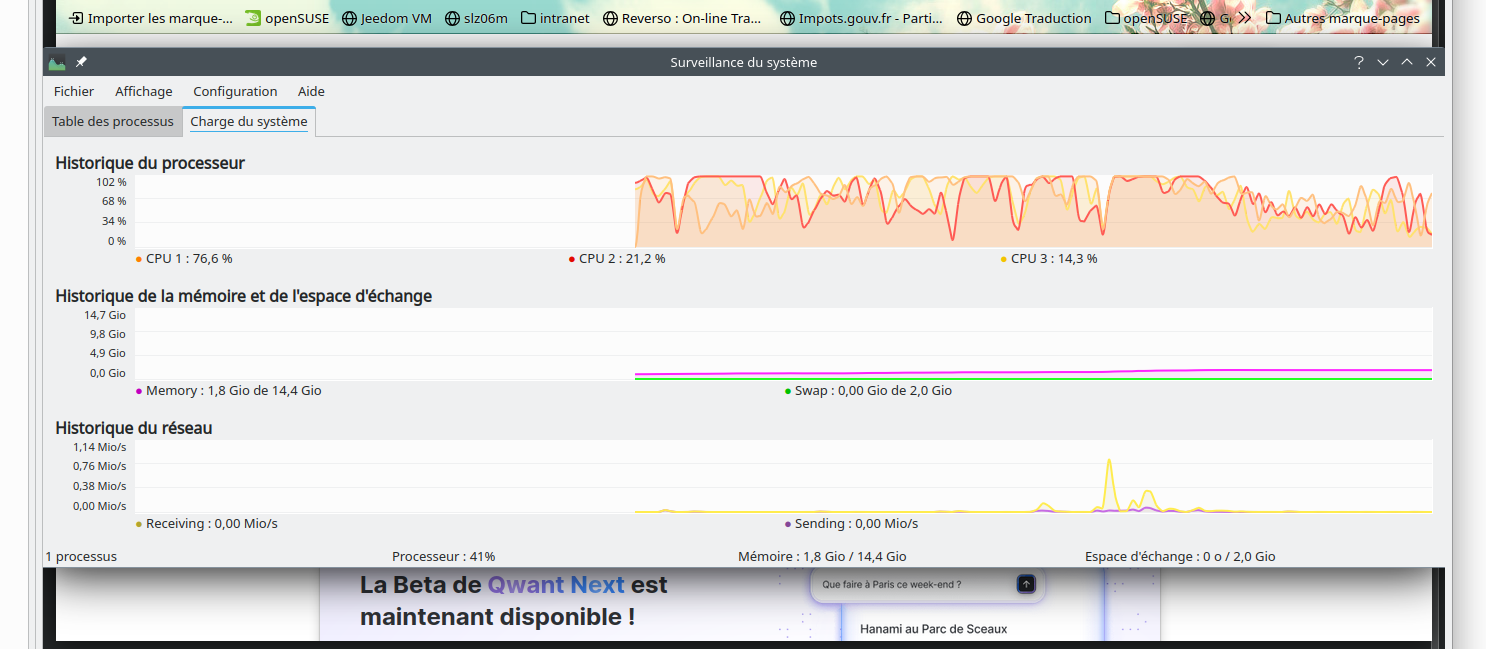1486x649 pixels.
Task: Open the slz06m bookmark
Action: 476,18
